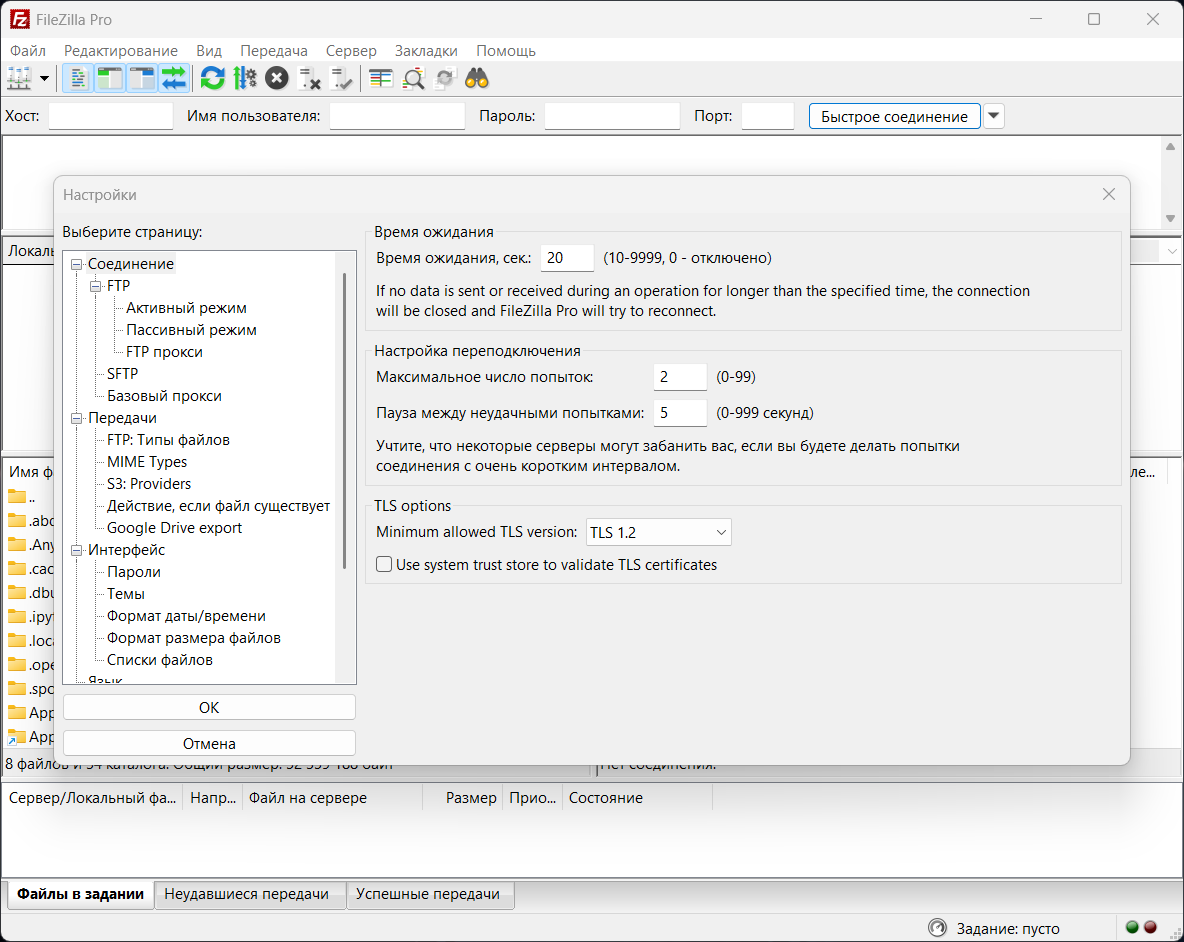Toggle the message log display icon
This screenshot has height=942, width=1184.
click(x=77, y=78)
